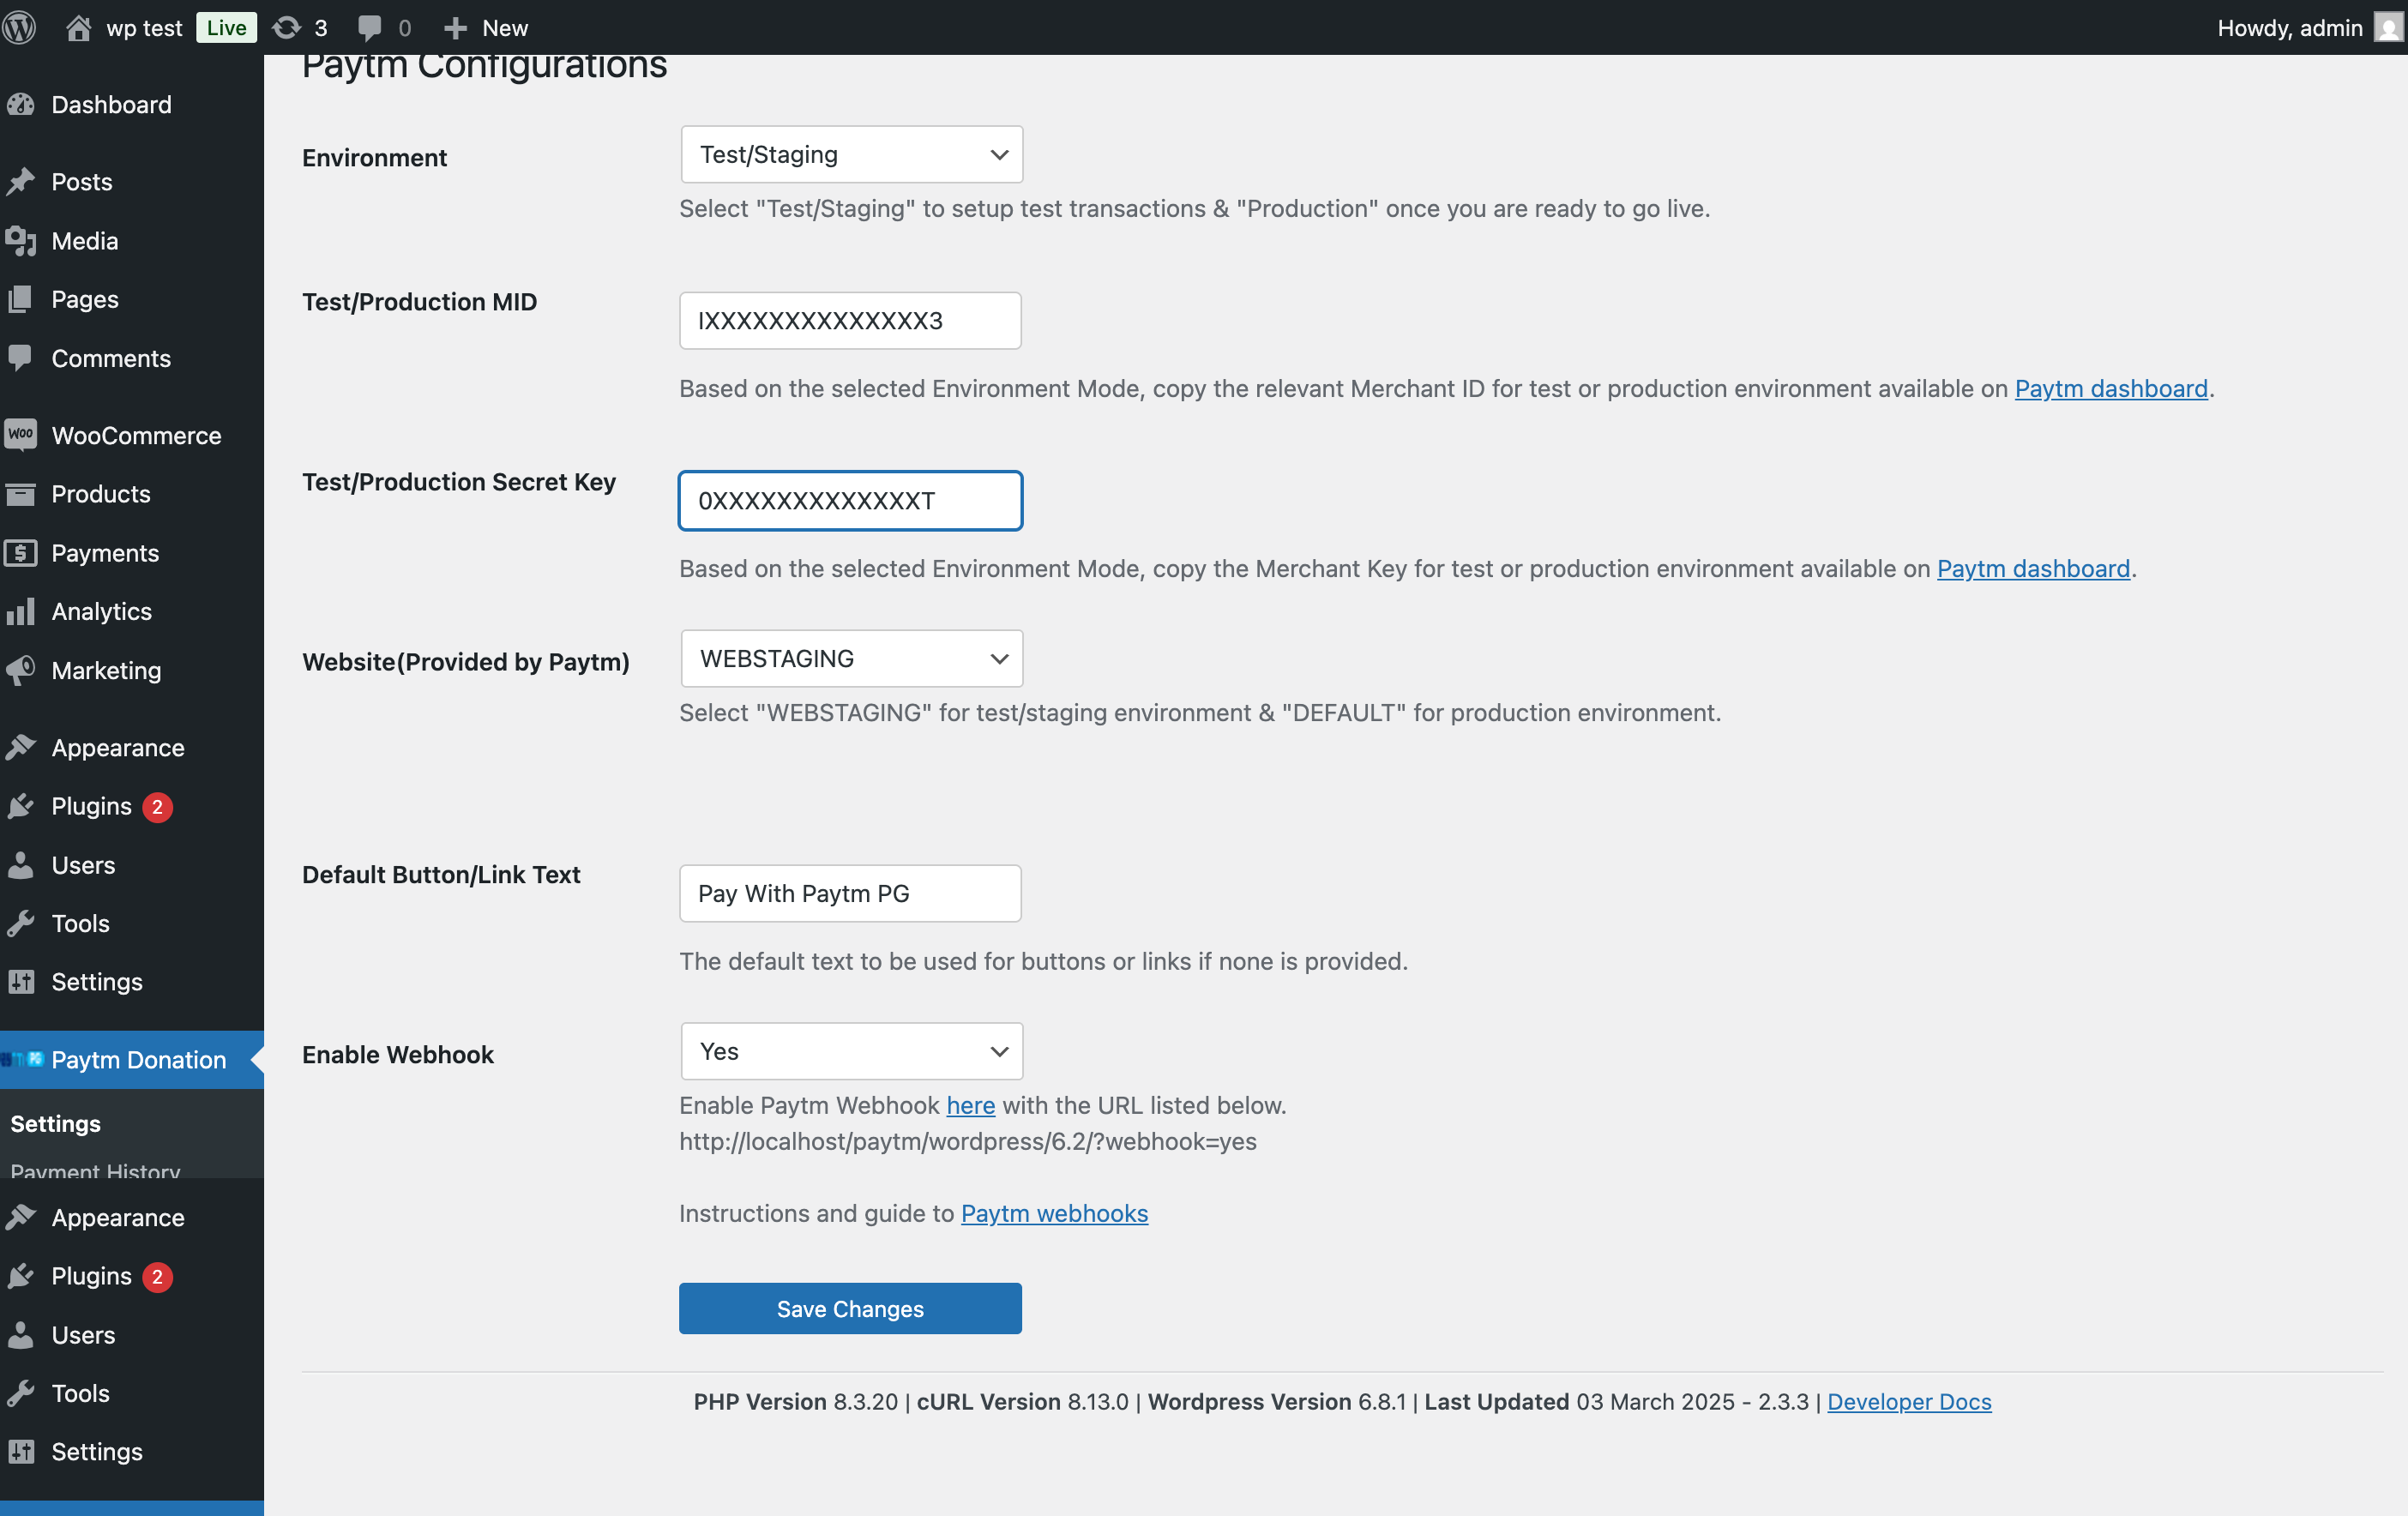Open the wp test home icon
2408x1516 pixels.
78,27
